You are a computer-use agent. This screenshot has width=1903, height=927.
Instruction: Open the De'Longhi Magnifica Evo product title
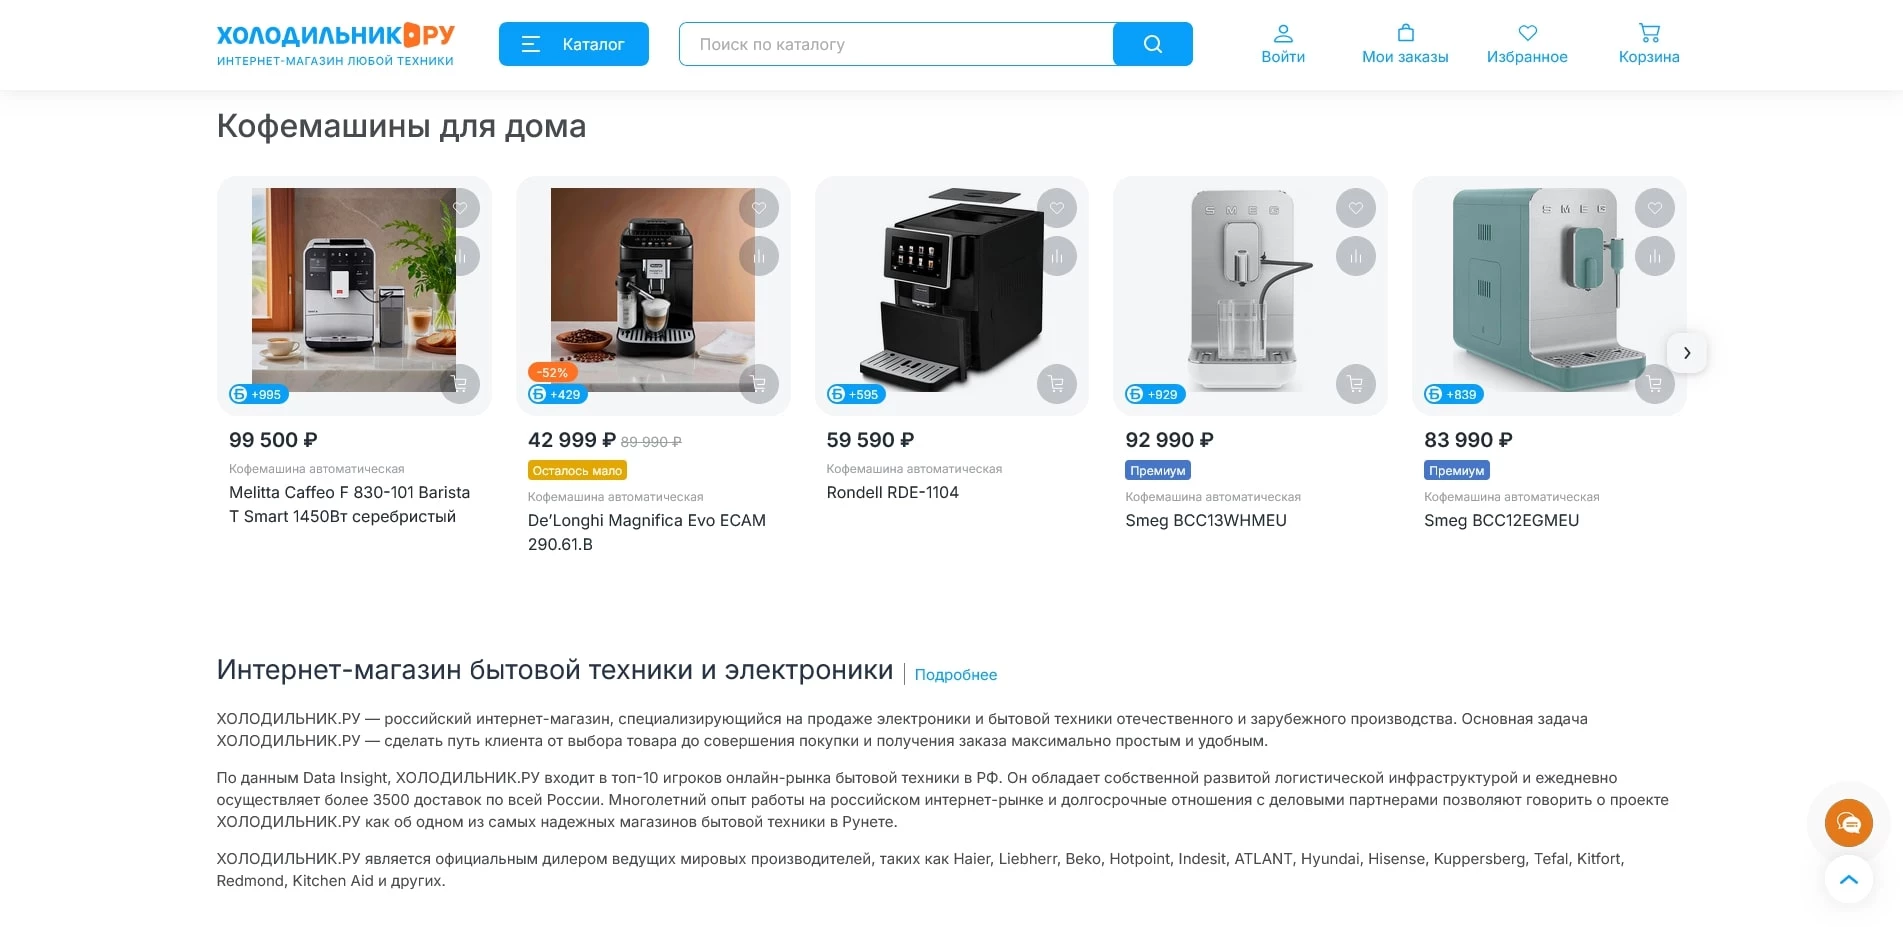[647, 532]
